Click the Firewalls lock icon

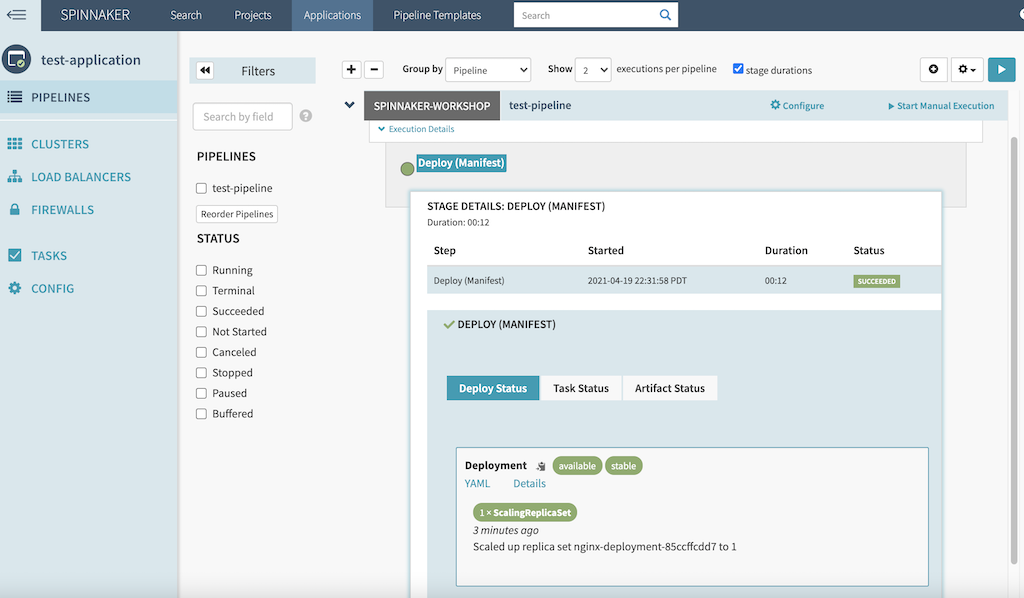[14, 210]
